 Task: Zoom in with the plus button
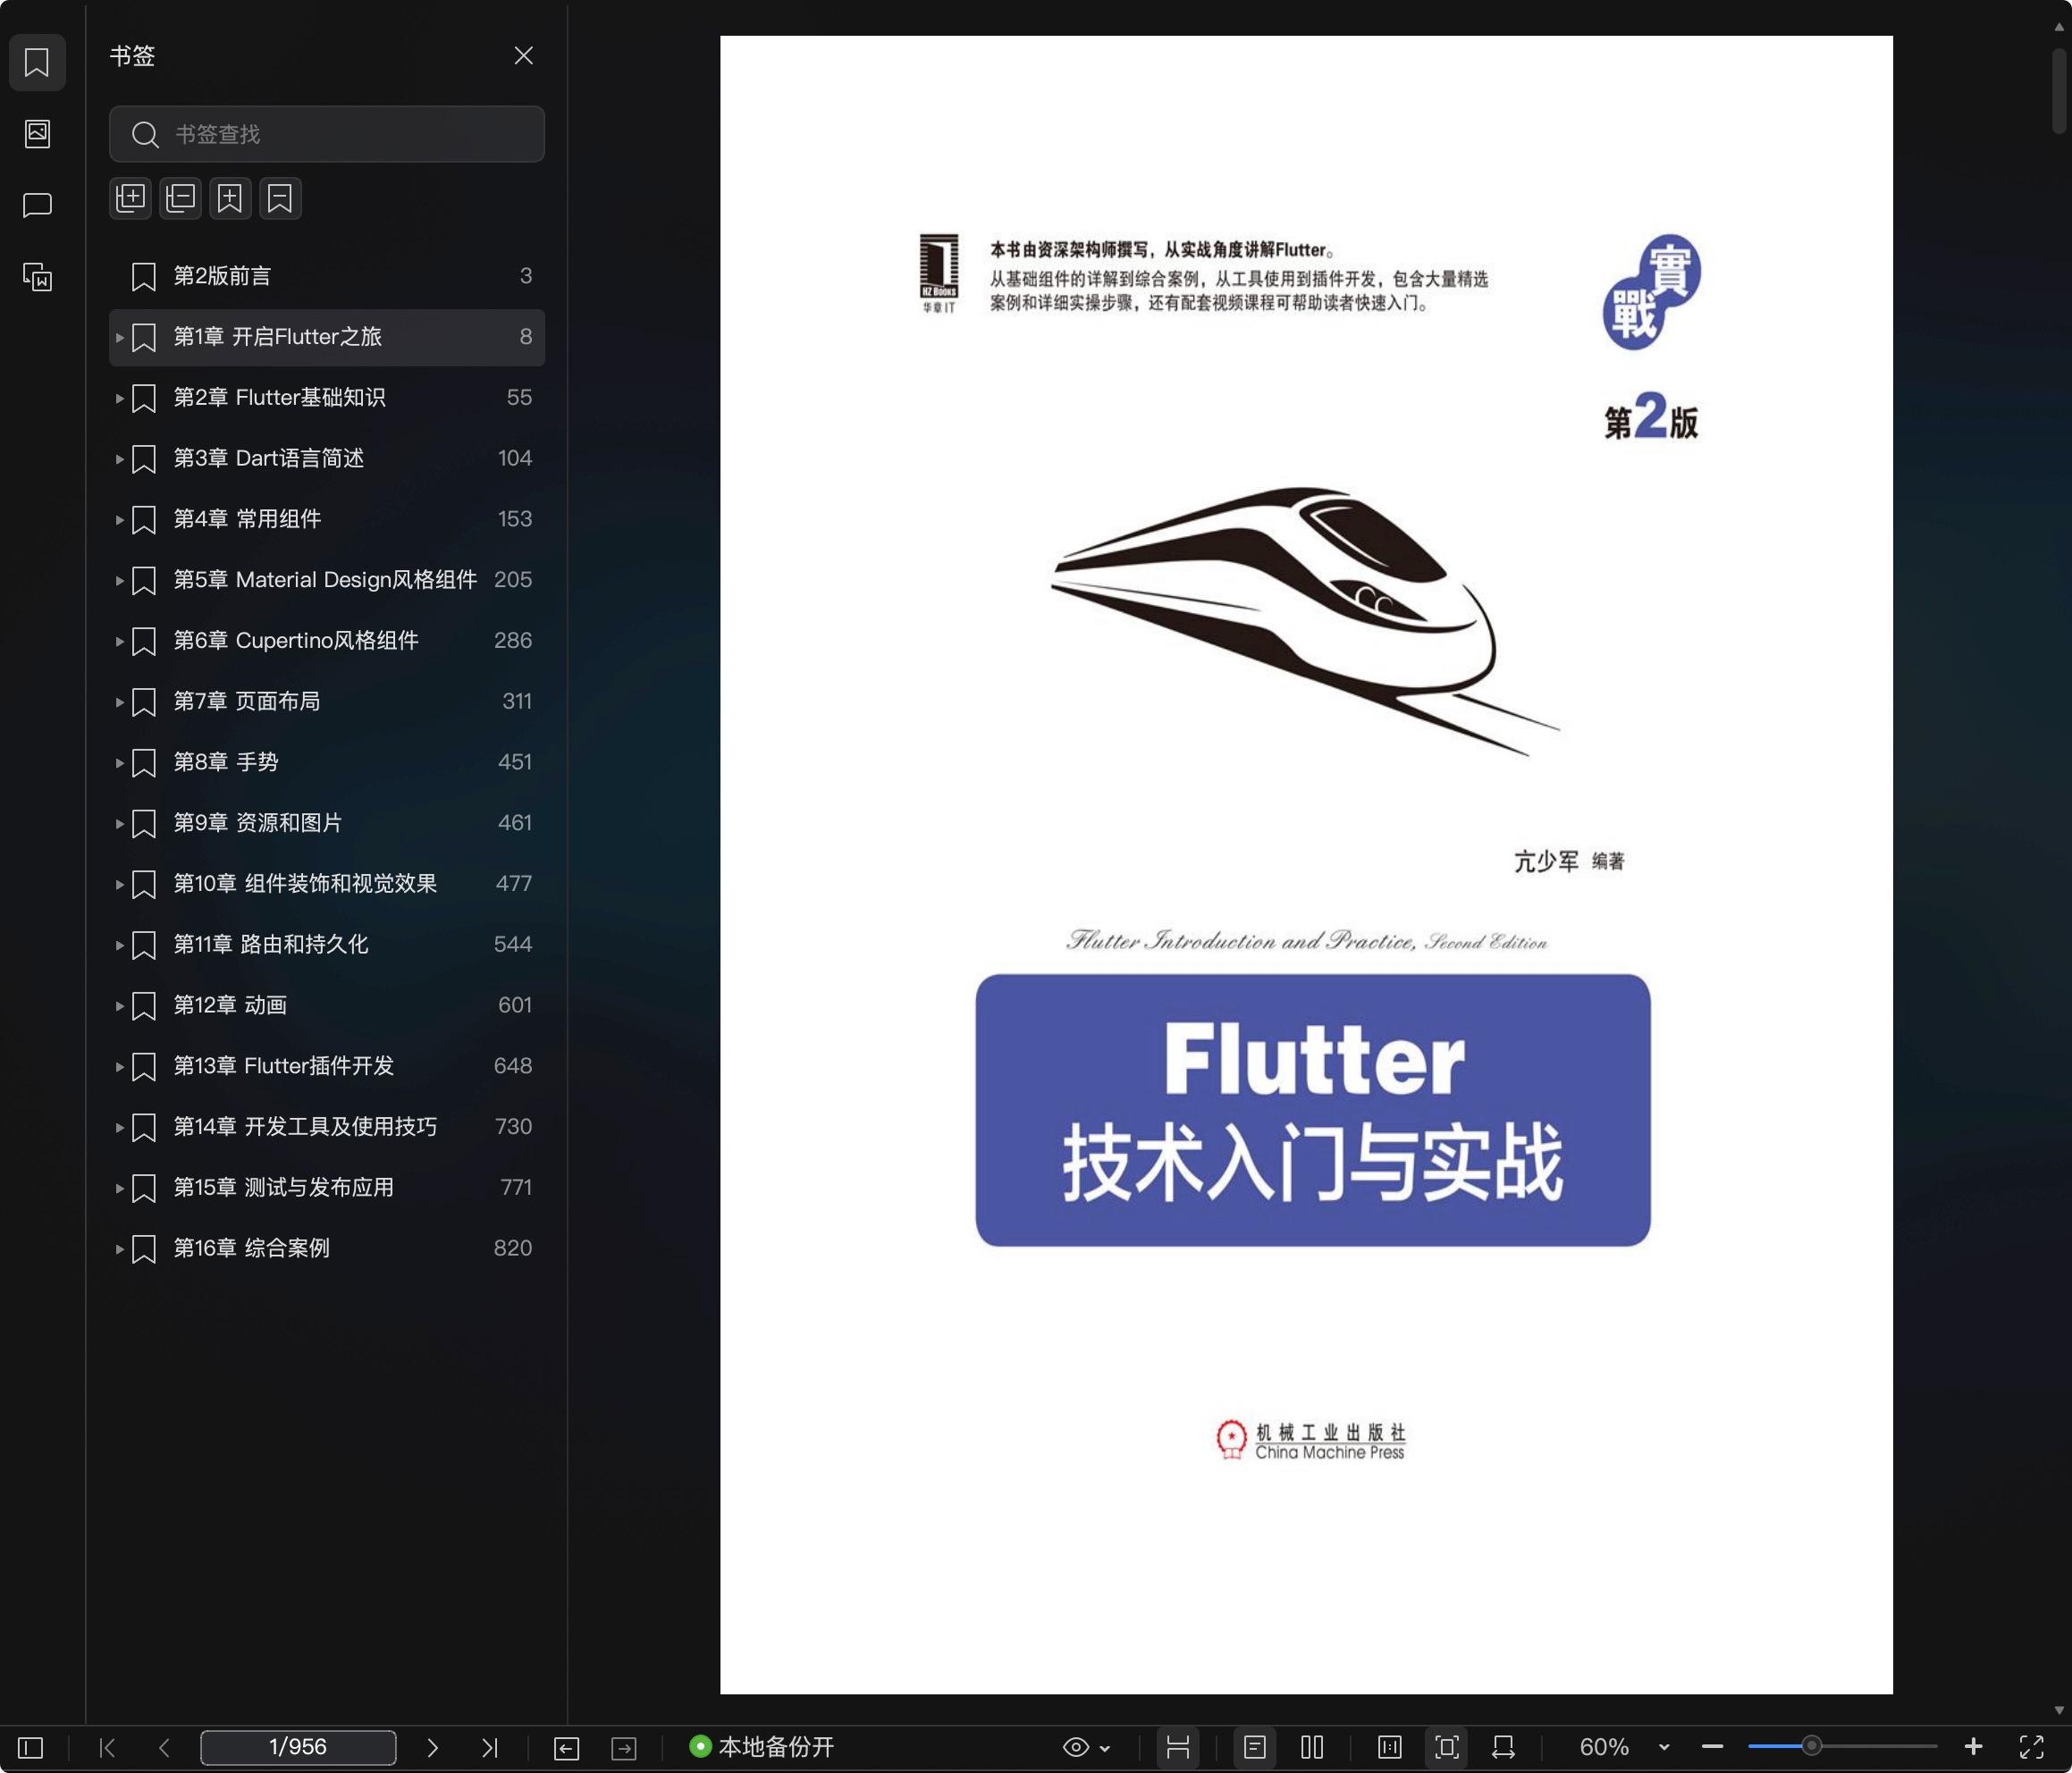pos(1973,1747)
